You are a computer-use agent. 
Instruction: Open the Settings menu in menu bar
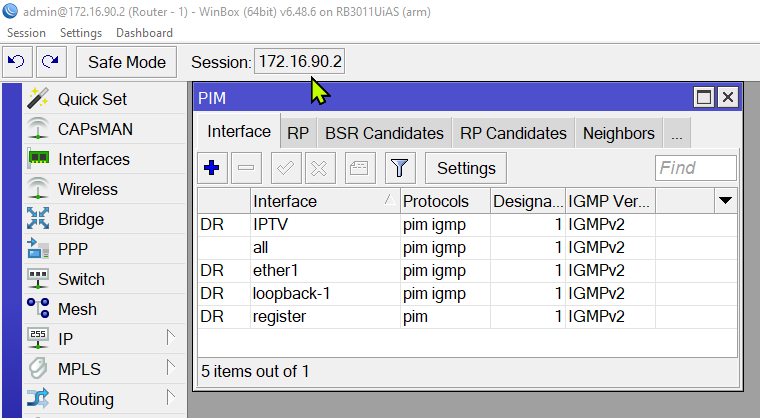coord(81,32)
